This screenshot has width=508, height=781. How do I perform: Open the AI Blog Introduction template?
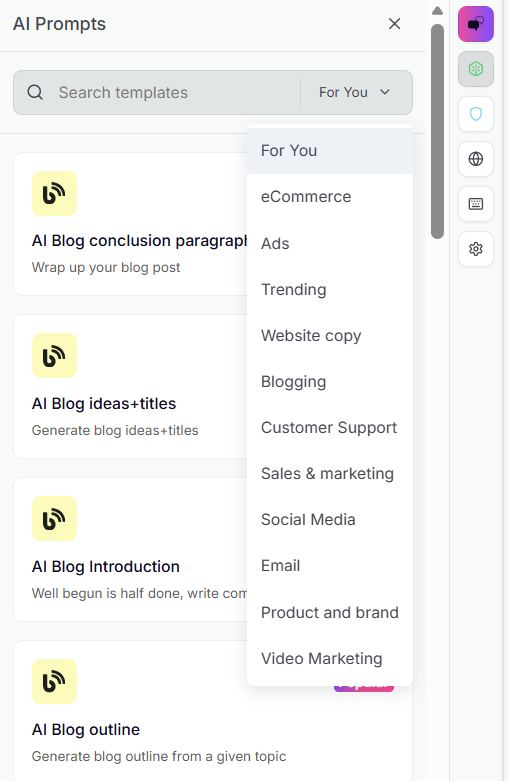coord(106,566)
